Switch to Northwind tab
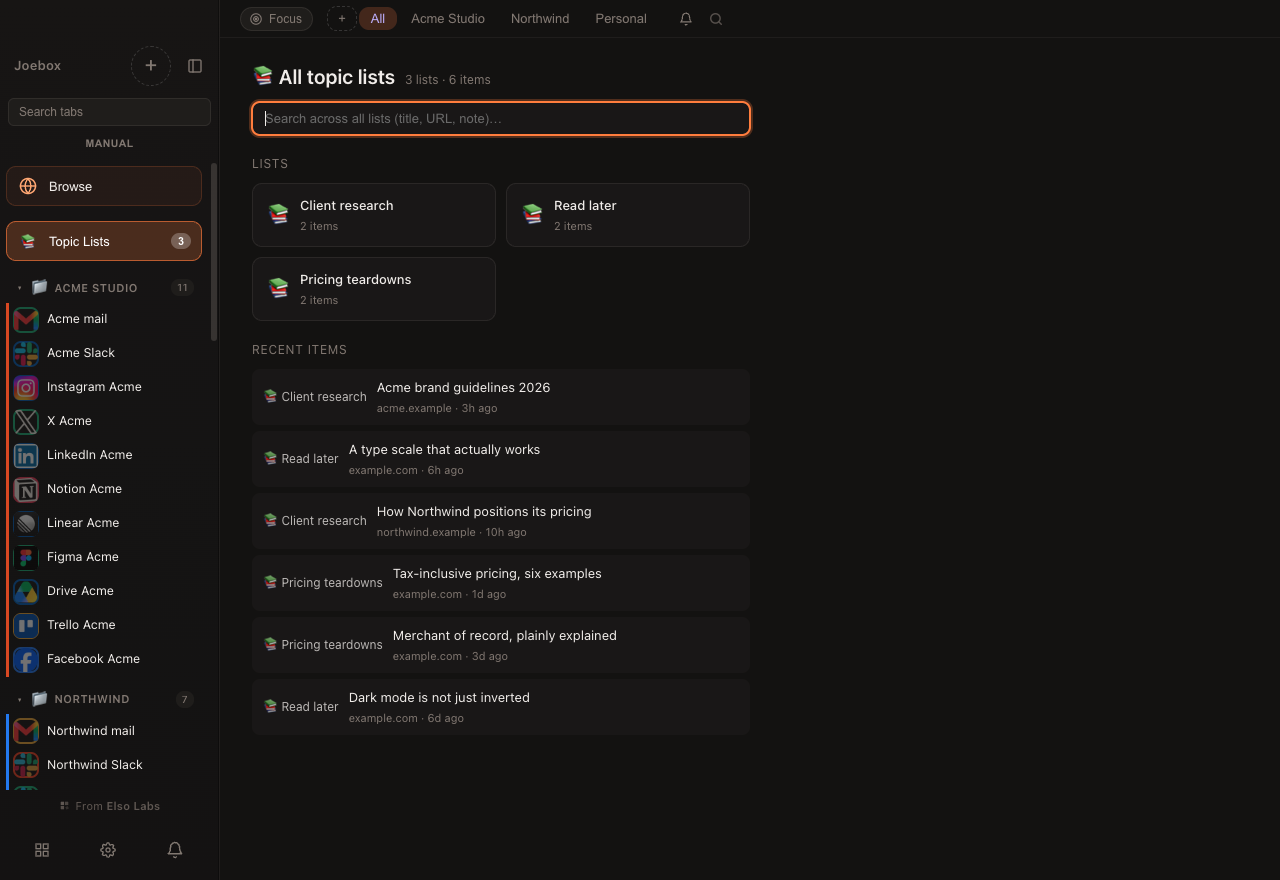The height and width of the screenshot is (880, 1280). pos(540,19)
